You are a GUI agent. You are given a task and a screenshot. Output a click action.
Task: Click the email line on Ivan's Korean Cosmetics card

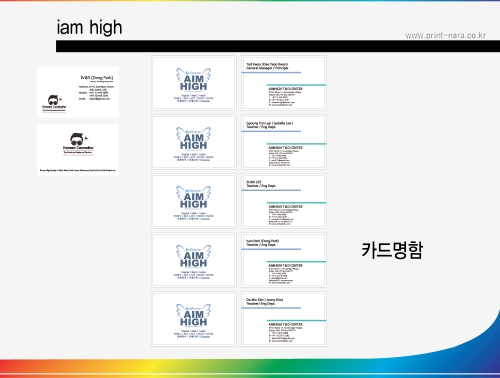[x=94, y=99]
